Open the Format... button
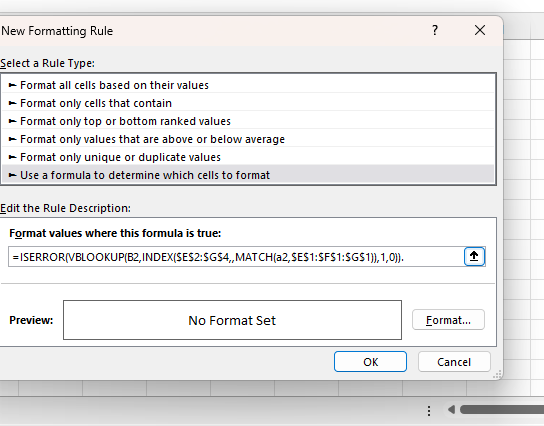544x426 pixels. point(448,320)
